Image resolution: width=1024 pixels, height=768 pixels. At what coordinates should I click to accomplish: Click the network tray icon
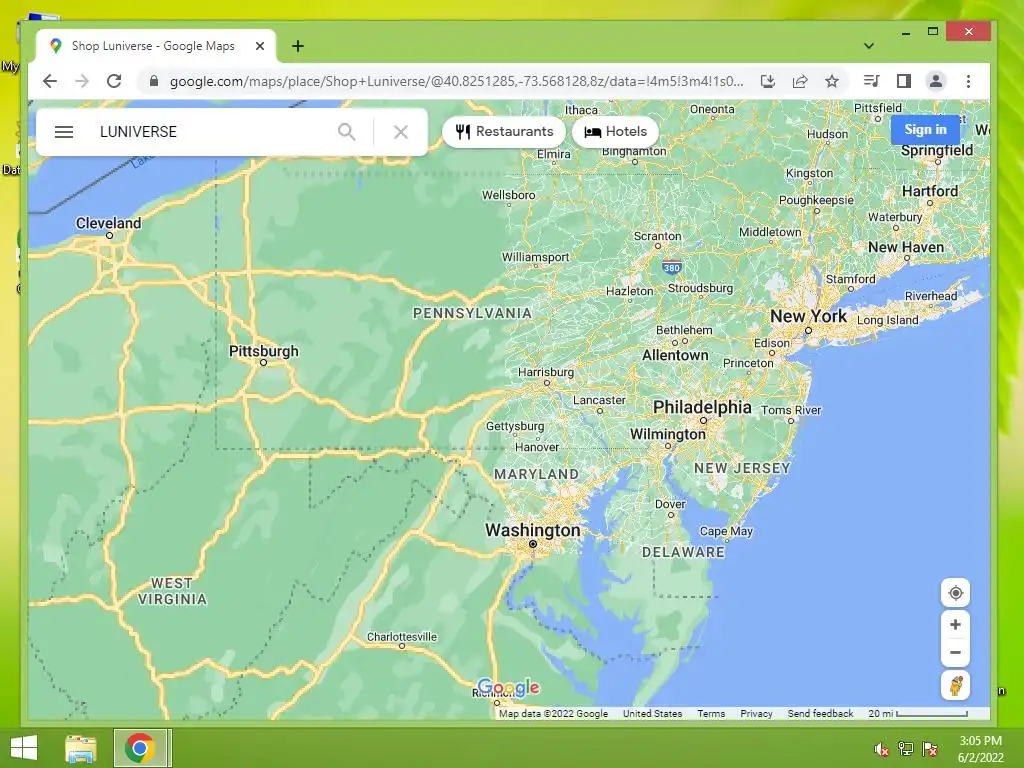906,749
